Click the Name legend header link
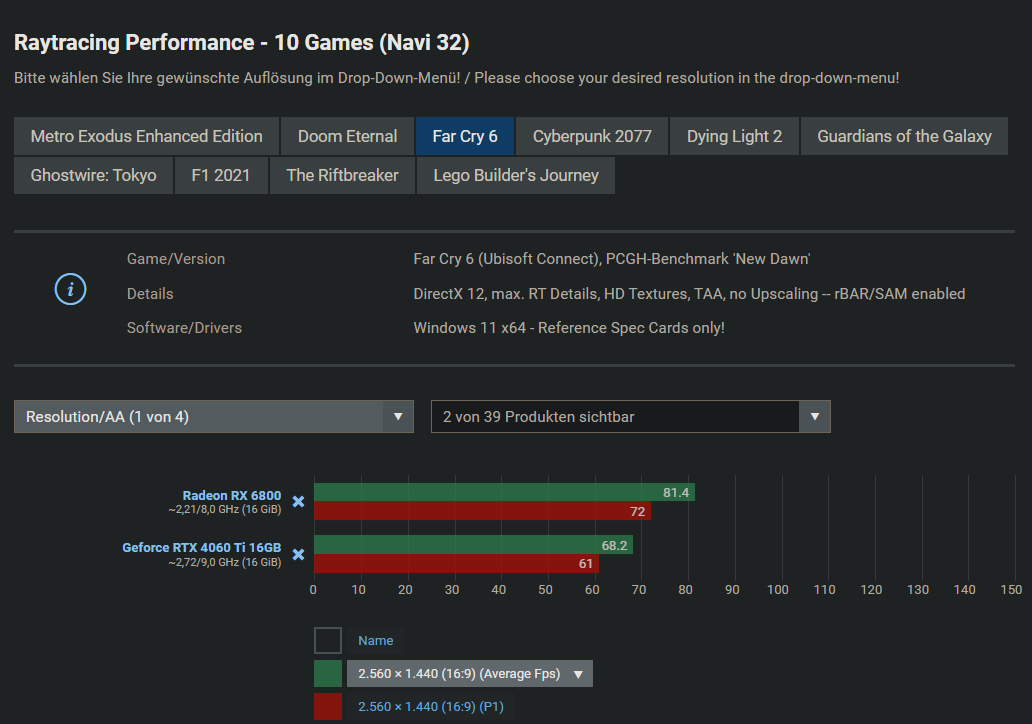The height and width of the screenshot is (724, 1032). [376, 640]
